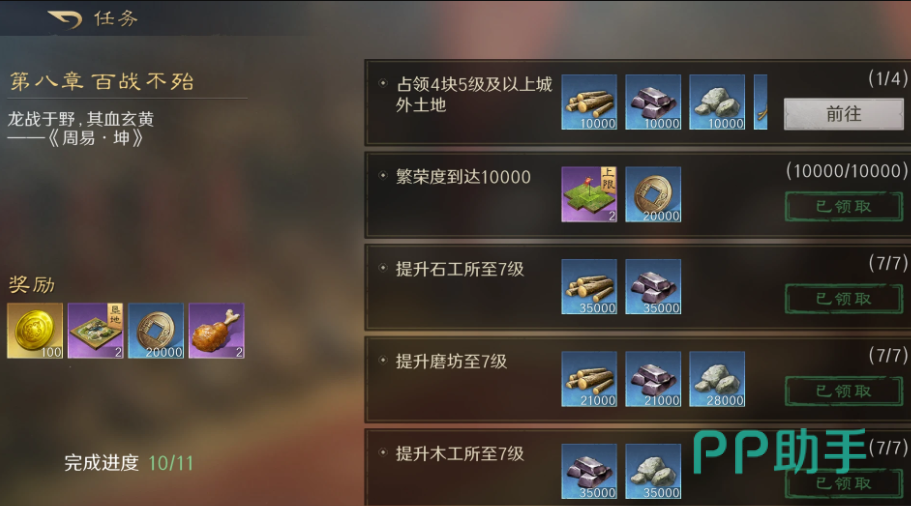Viewport: 911px width, 506px height.
Task: Click 已领取 button for 提升磨坊至7级
Action: pyautogui.click(x=844, y=391)
